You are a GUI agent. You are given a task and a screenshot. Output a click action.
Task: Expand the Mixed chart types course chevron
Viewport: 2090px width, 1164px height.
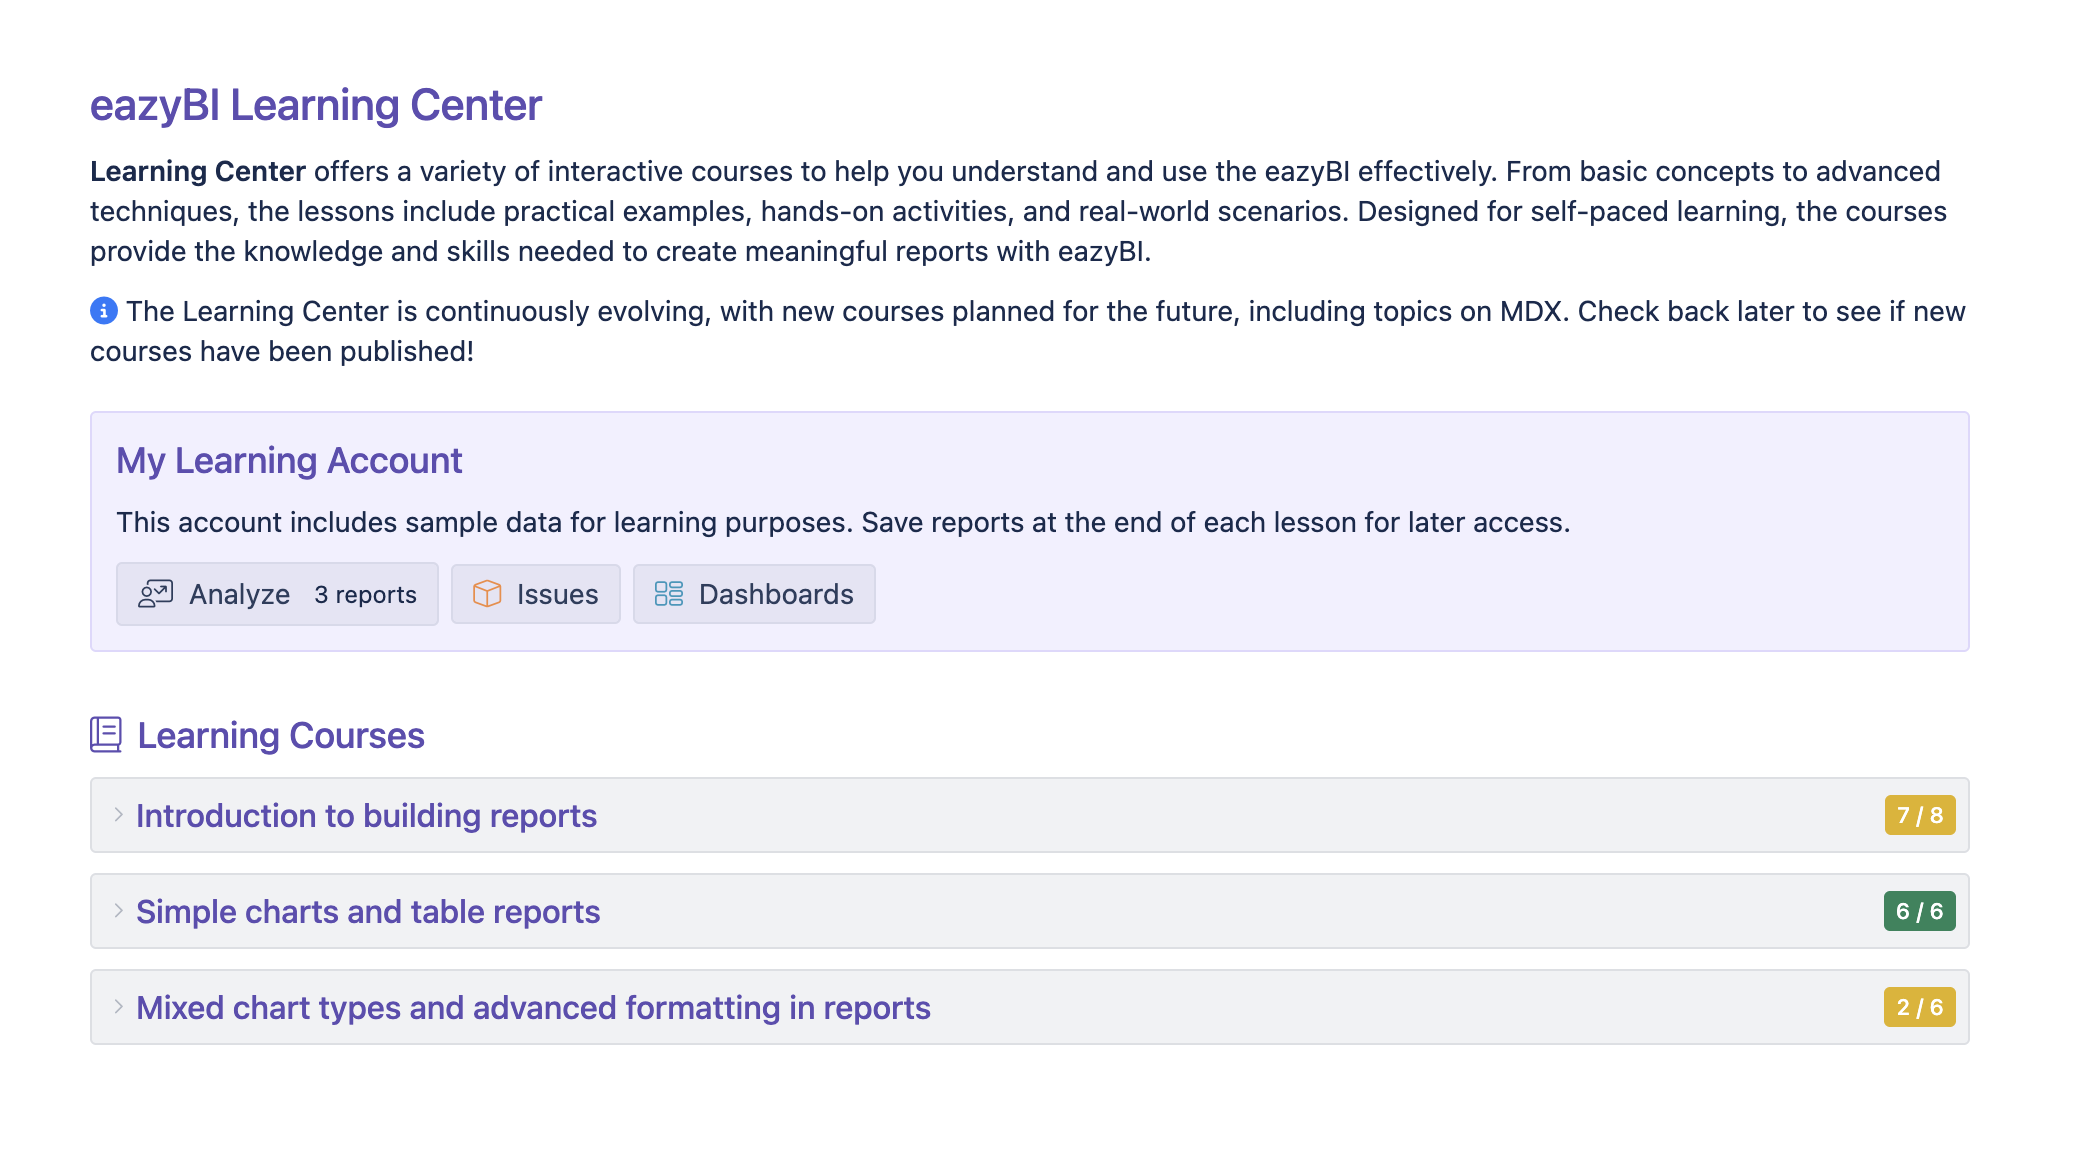tap(118, 1007)
